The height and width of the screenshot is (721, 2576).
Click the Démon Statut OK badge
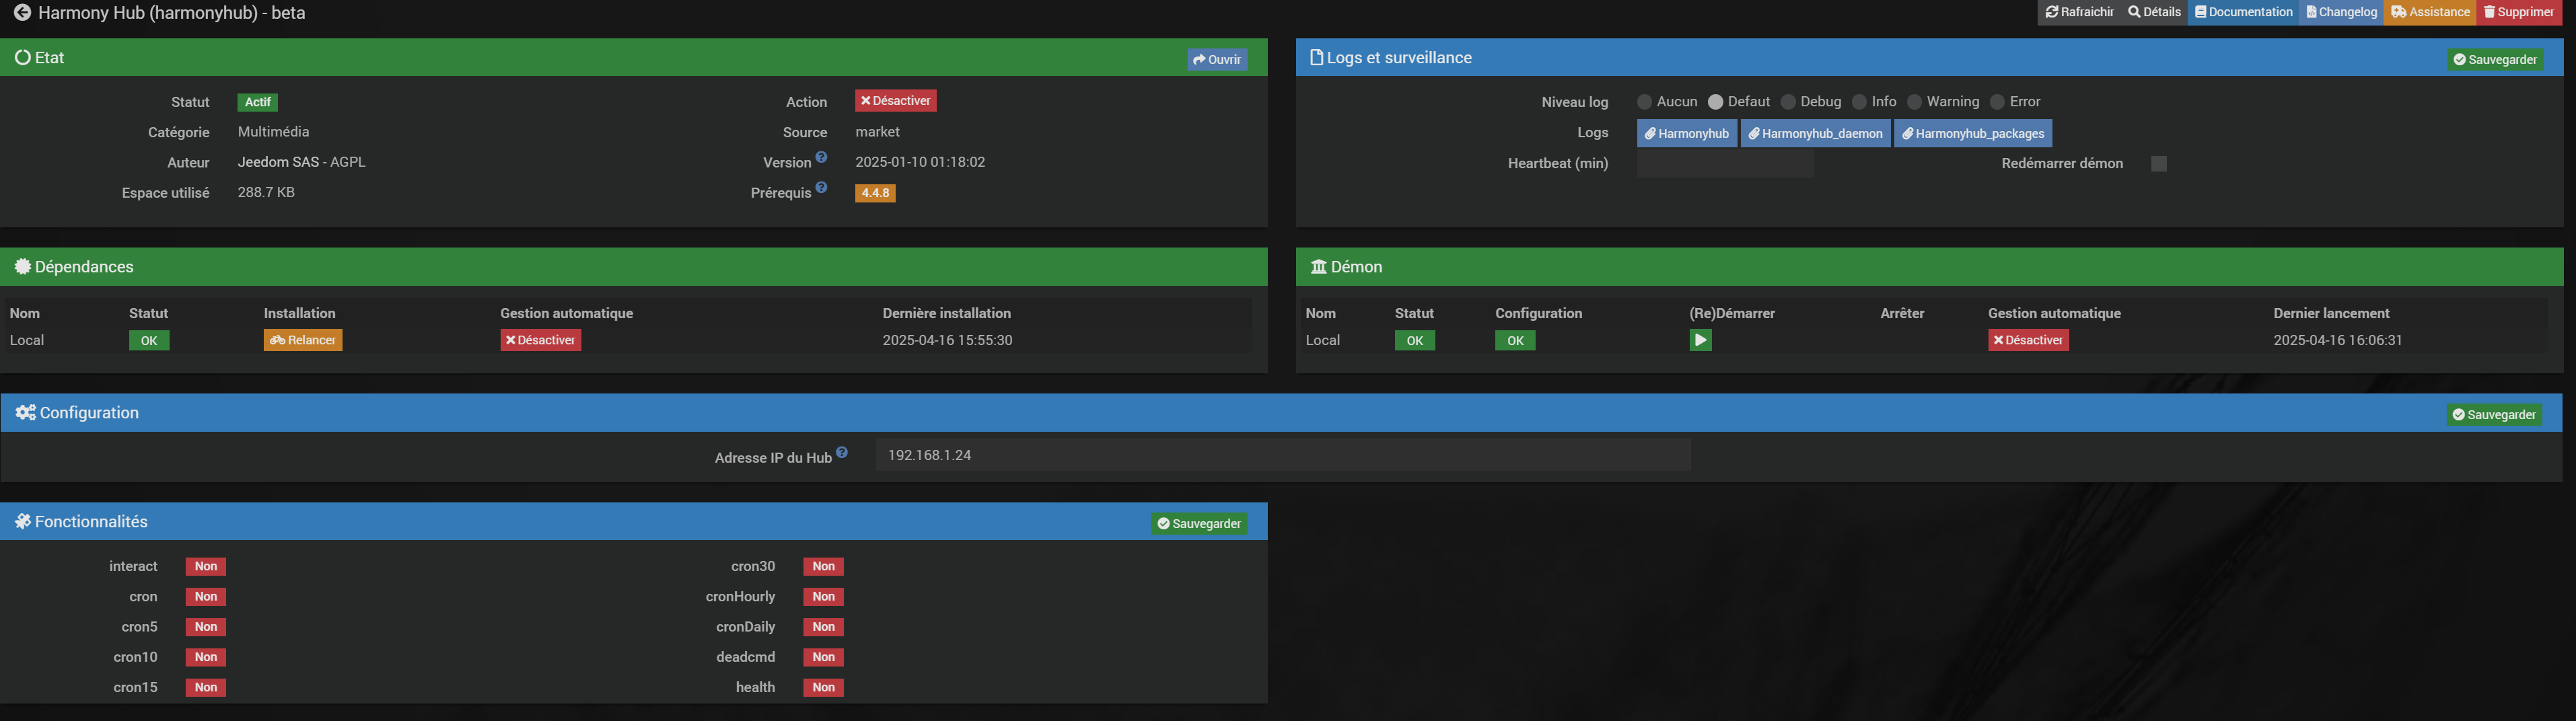1415,340
